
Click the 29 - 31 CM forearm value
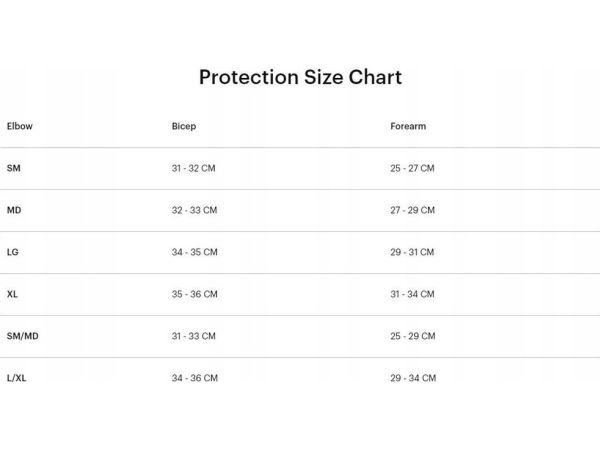click(412, 252)
